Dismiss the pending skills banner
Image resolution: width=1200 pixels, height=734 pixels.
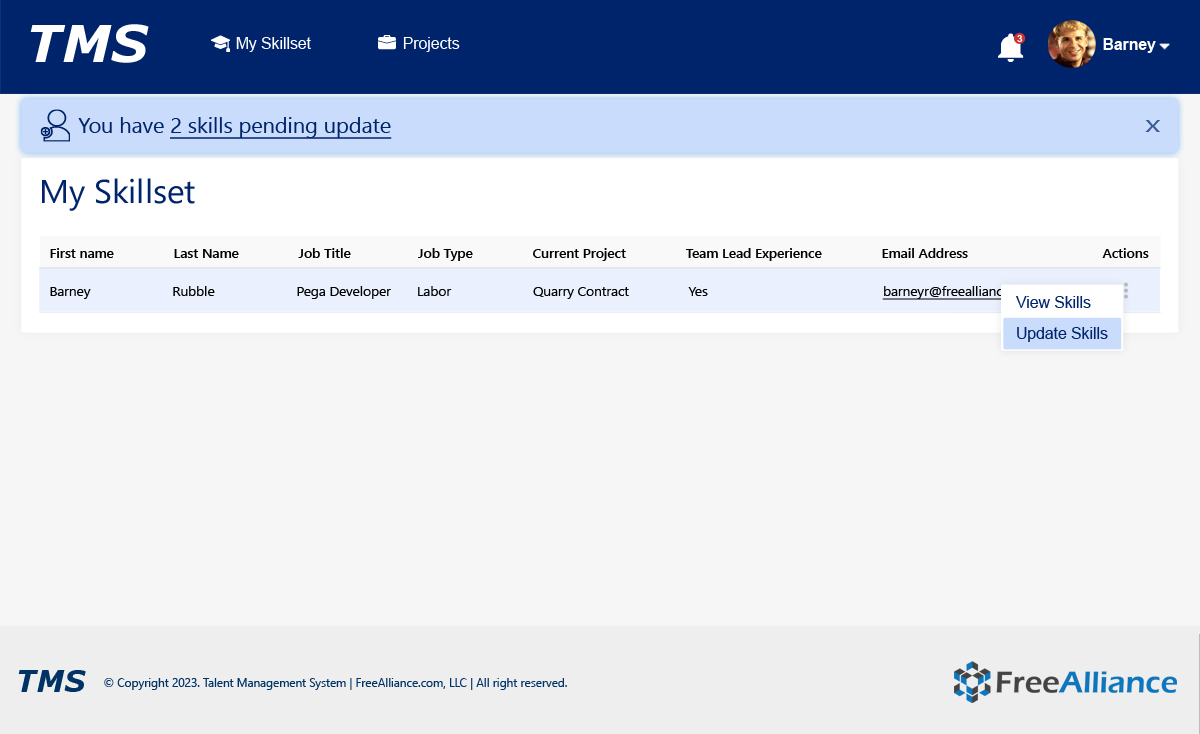tap(1152, 126)
